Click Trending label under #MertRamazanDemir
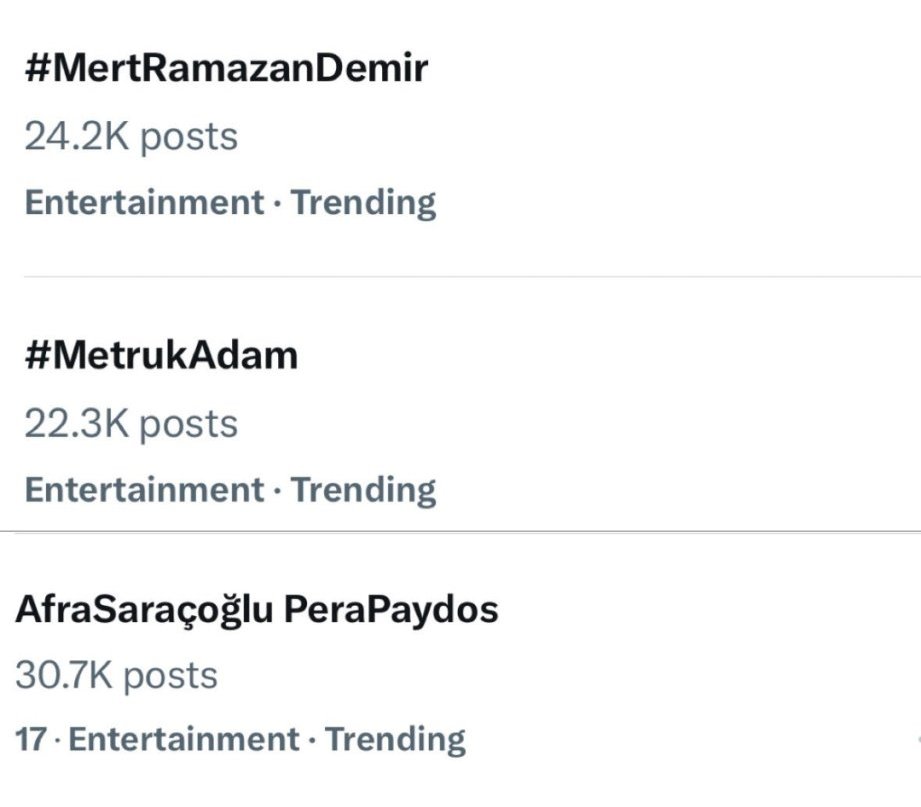 pyautogui.click(x=364, y=202)
